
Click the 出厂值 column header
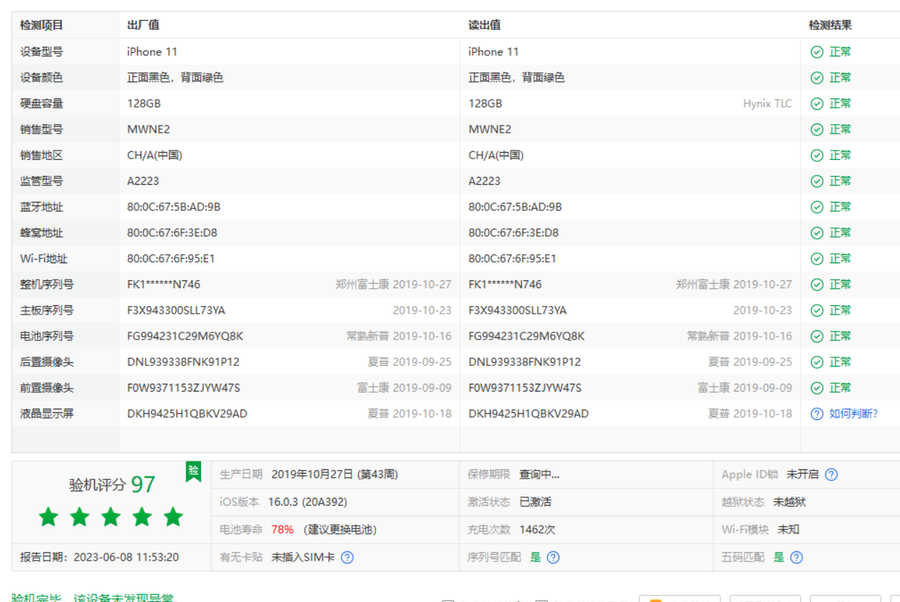point(143,25)
